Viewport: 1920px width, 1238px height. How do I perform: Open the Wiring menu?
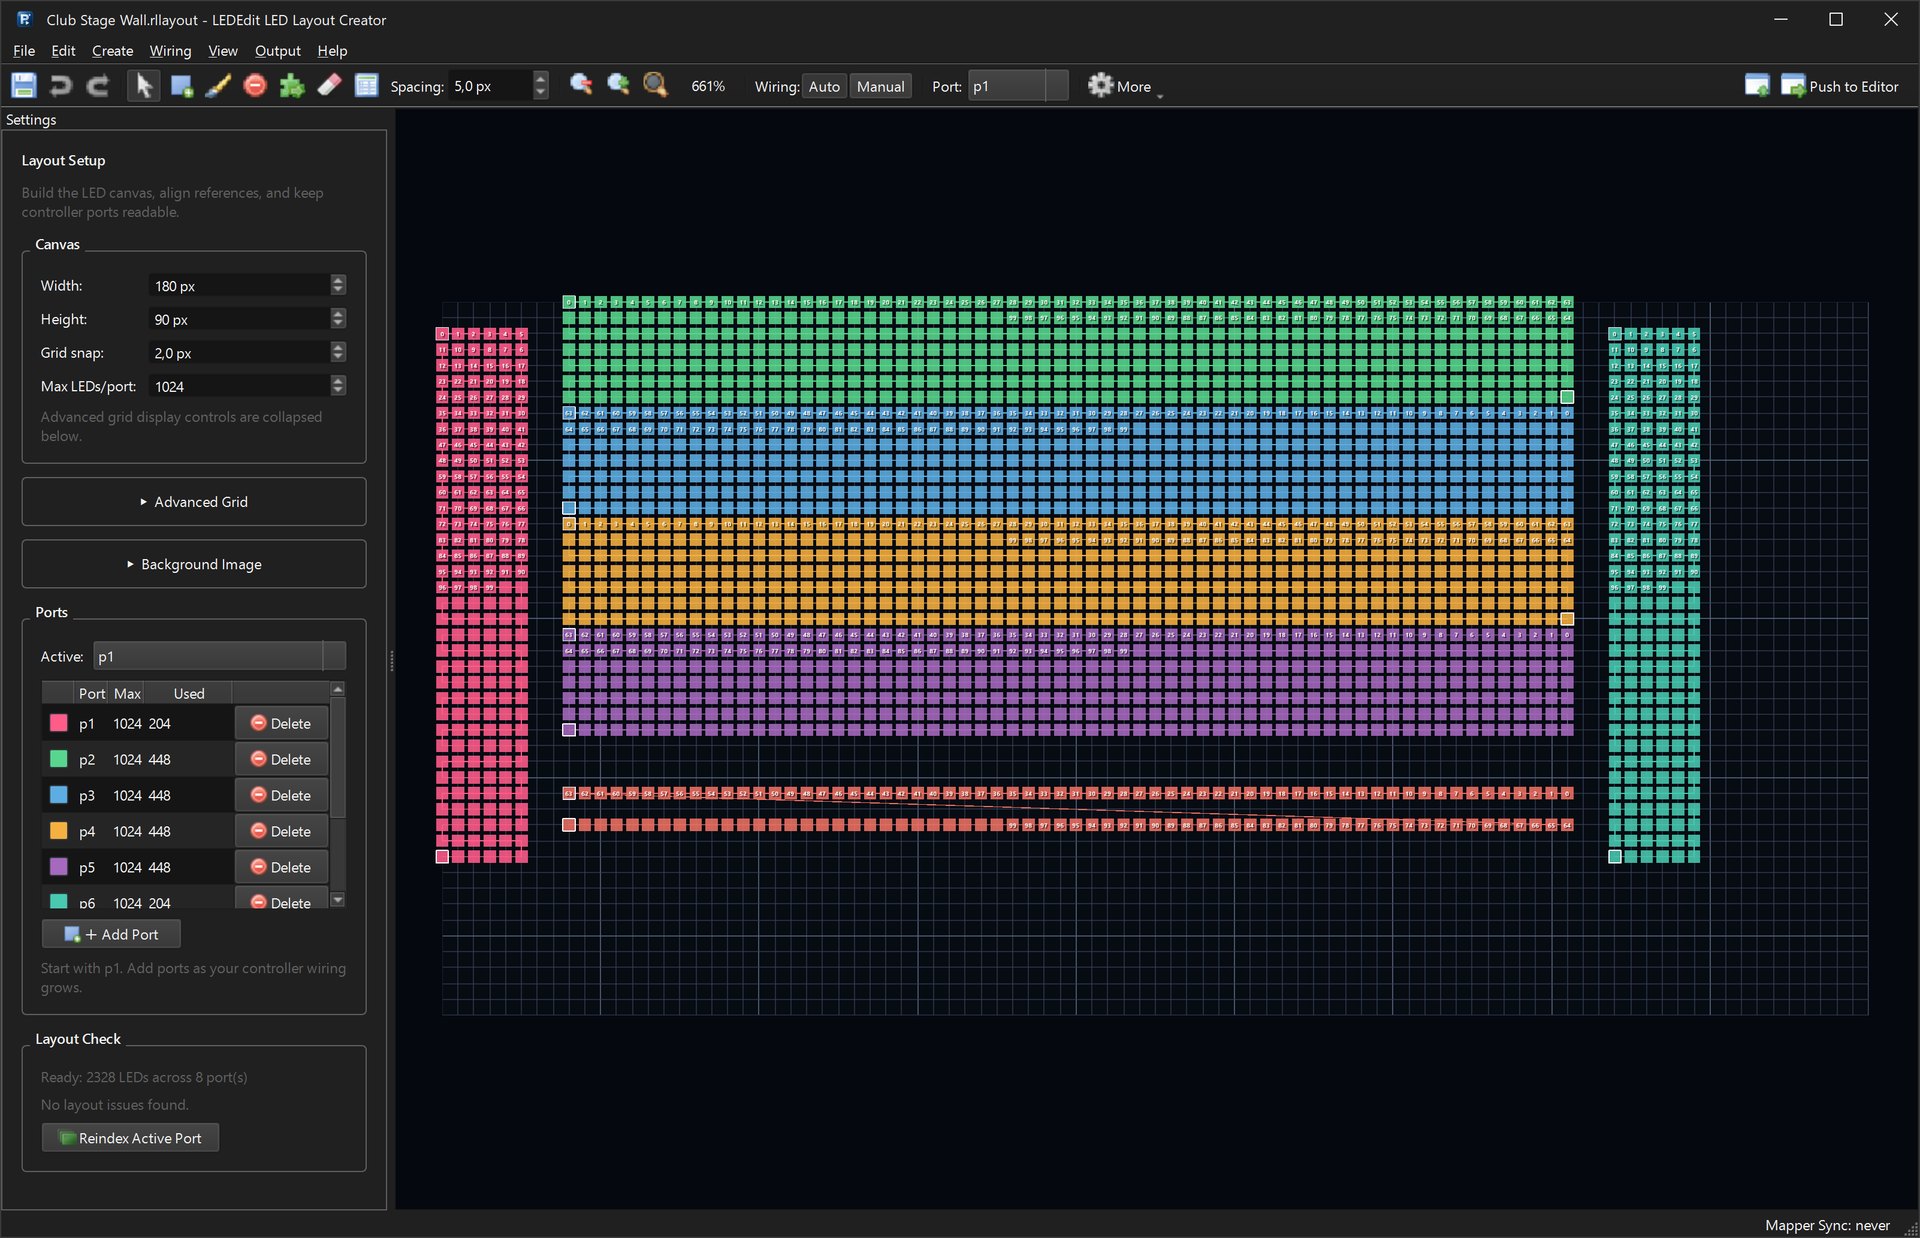(170, 51)
